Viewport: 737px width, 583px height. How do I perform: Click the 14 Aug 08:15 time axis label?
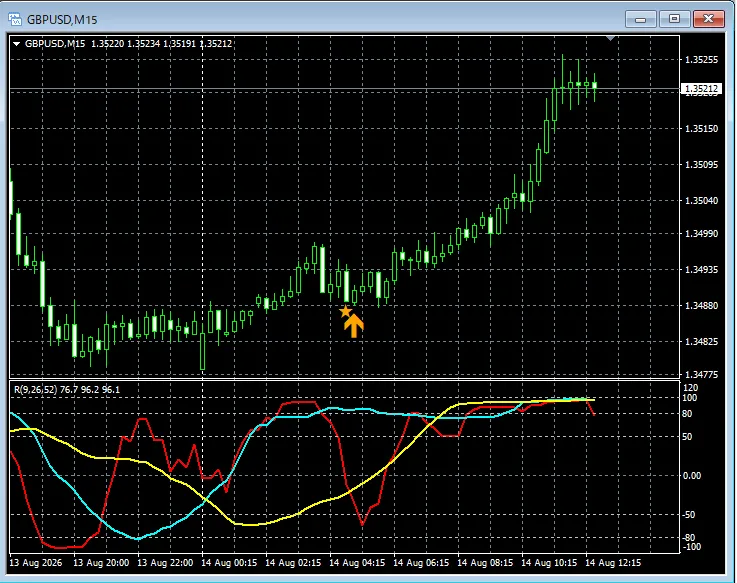coord(485,563)
